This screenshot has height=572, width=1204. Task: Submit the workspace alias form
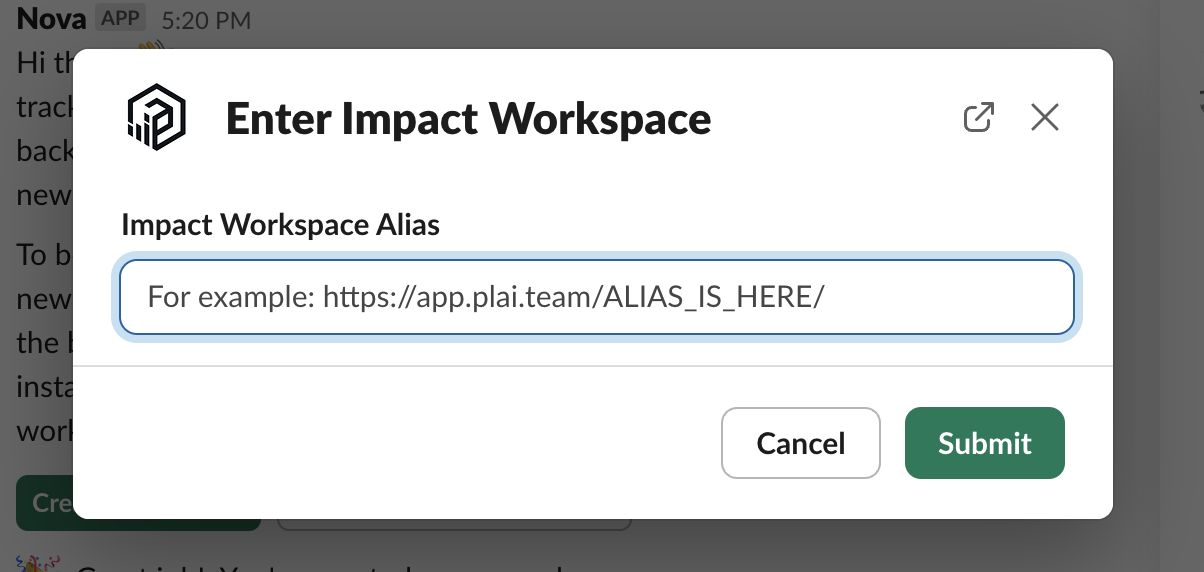pos(984,443)
